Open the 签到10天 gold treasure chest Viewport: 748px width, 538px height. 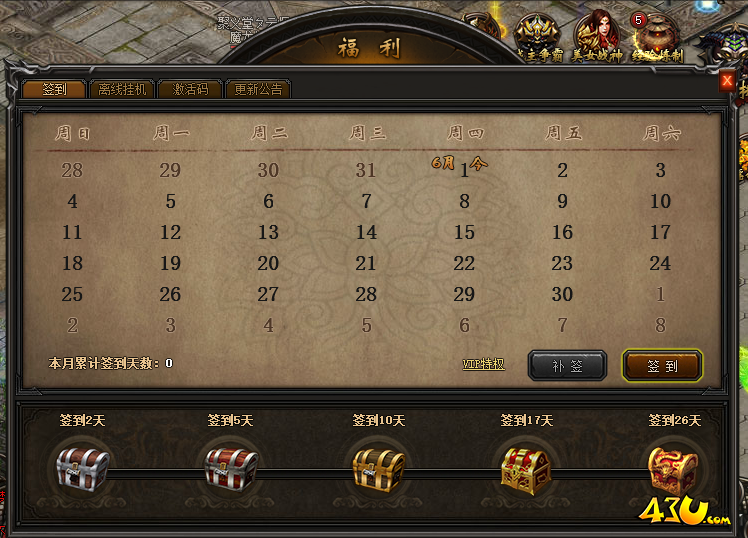tap(379, 470)
